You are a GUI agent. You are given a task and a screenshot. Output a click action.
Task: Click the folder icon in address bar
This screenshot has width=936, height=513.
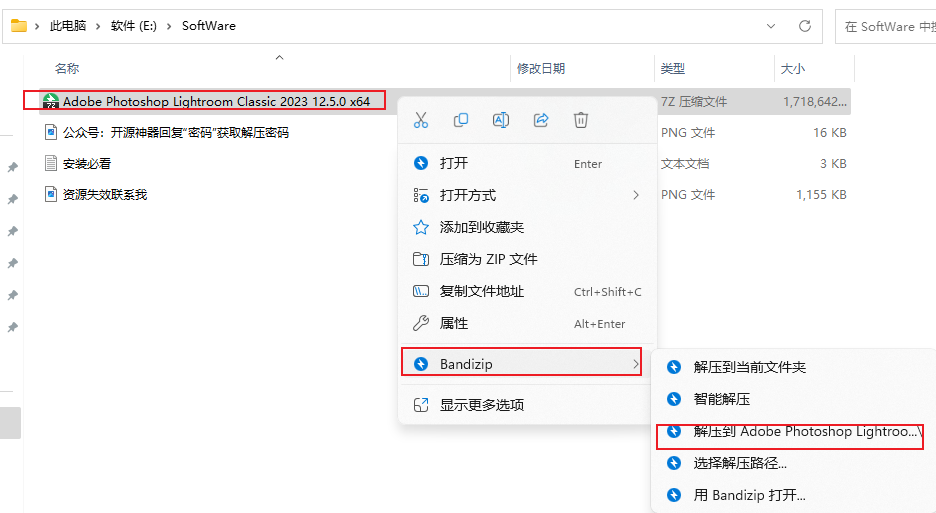point(19,26)
